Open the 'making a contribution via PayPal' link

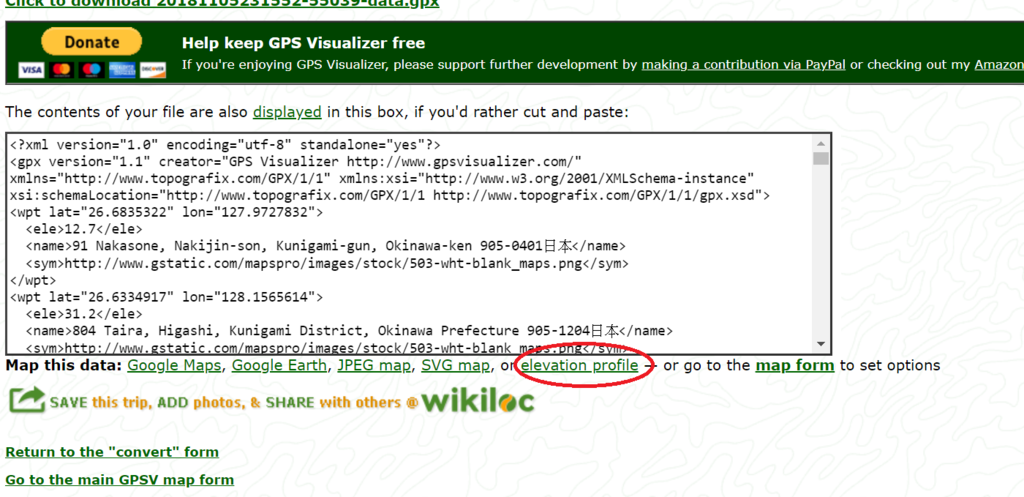[x=743, y=65]
